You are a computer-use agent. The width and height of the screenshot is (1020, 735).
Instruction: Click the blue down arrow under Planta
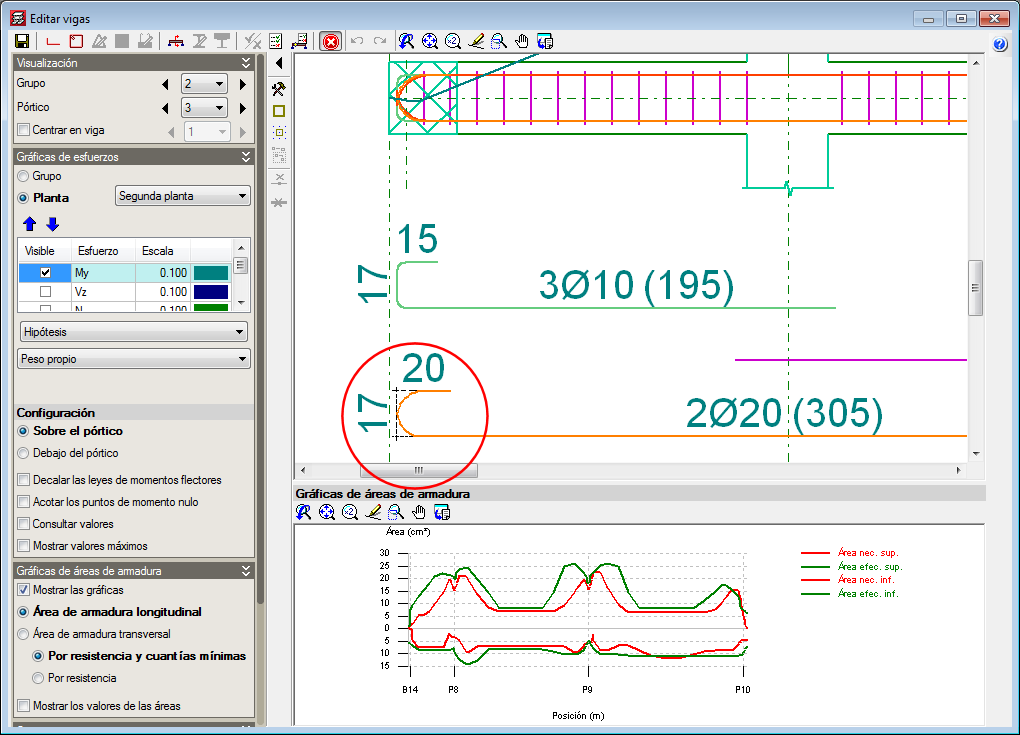[x=53, y=224]
